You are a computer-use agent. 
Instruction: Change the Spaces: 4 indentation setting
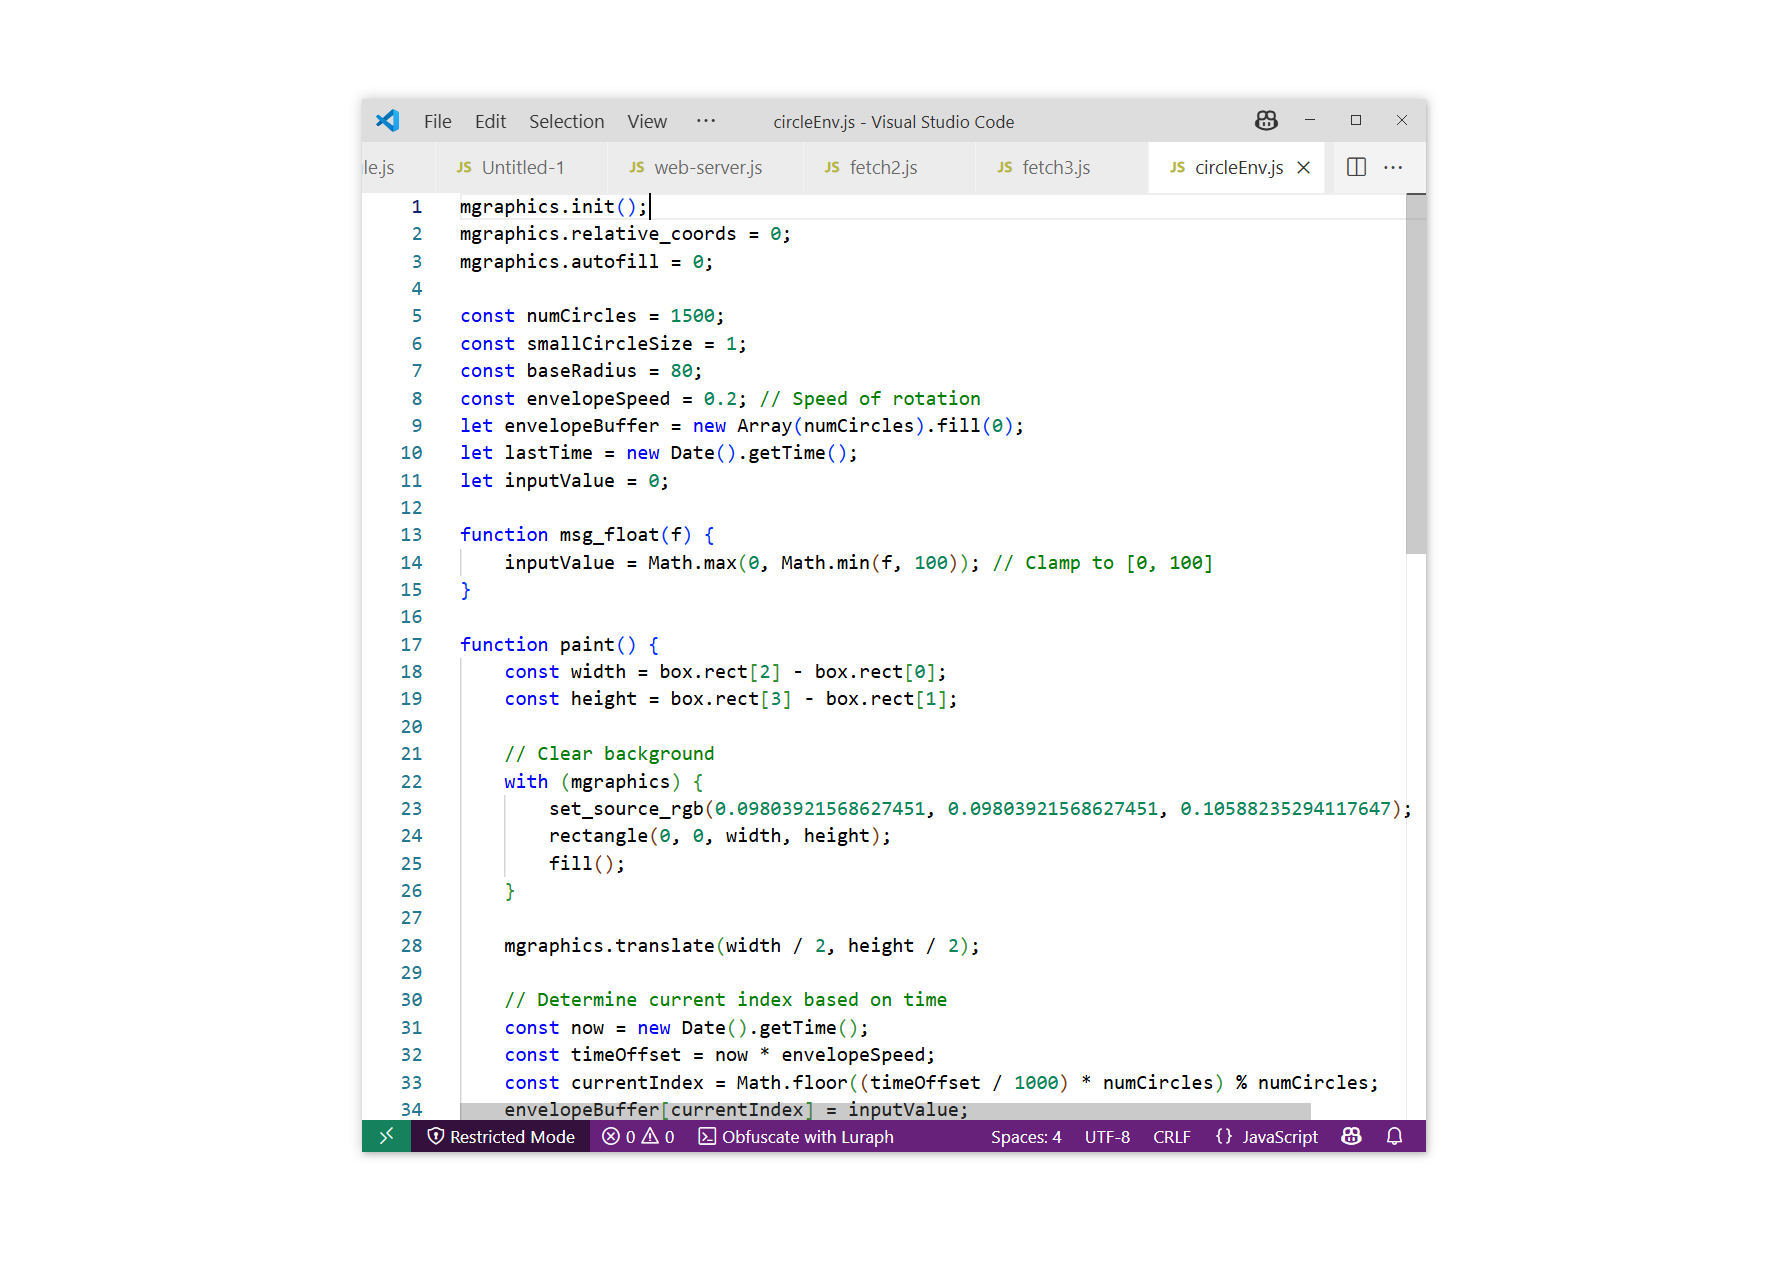click(x=1025, y=1137)
